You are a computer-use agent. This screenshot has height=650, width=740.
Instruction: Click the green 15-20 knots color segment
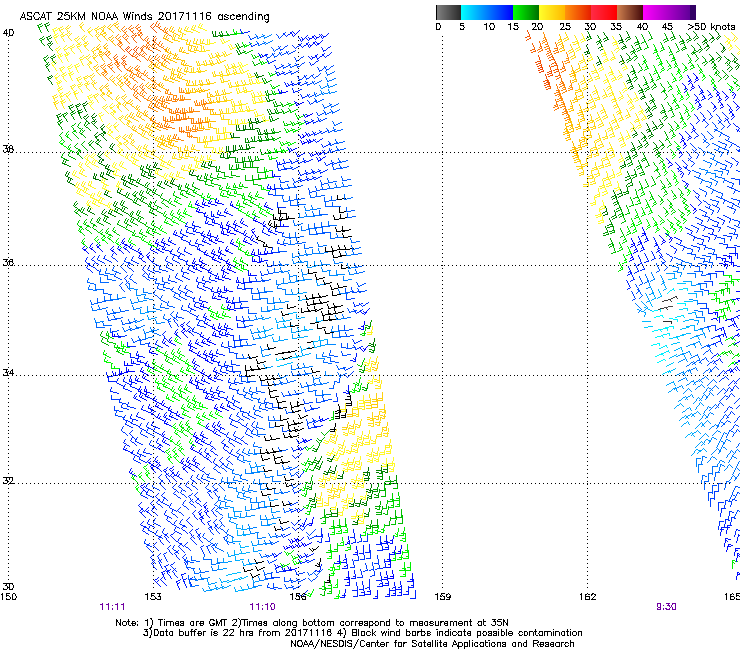click(526, 12)
